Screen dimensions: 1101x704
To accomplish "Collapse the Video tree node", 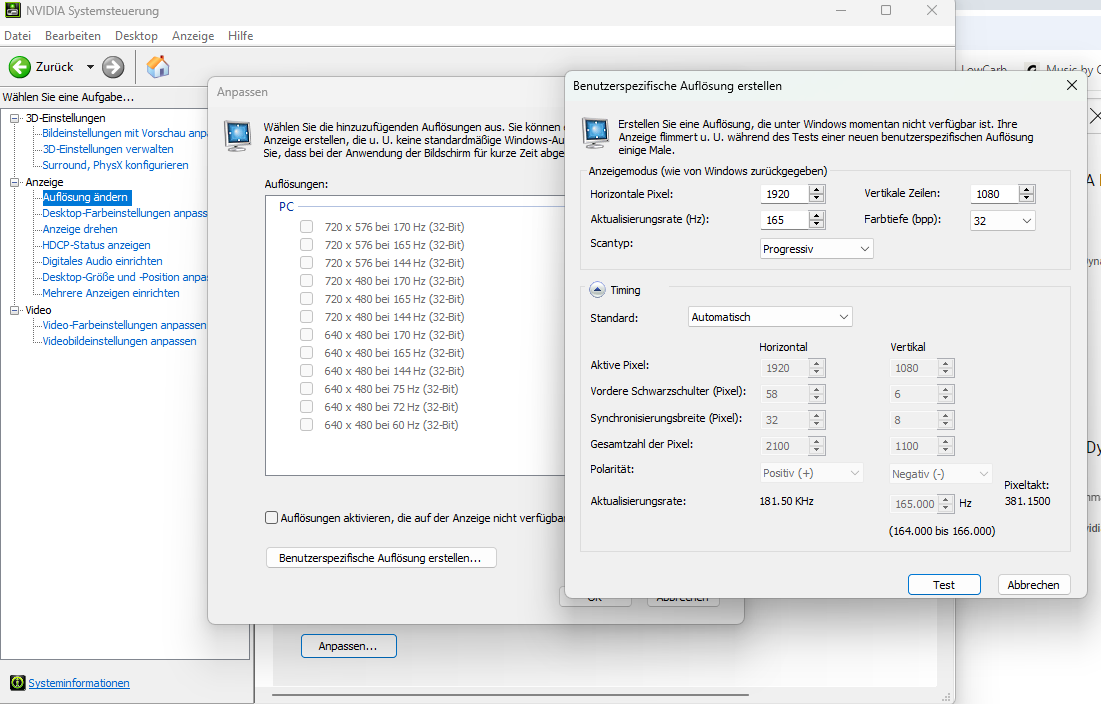I will click(14, 310).
